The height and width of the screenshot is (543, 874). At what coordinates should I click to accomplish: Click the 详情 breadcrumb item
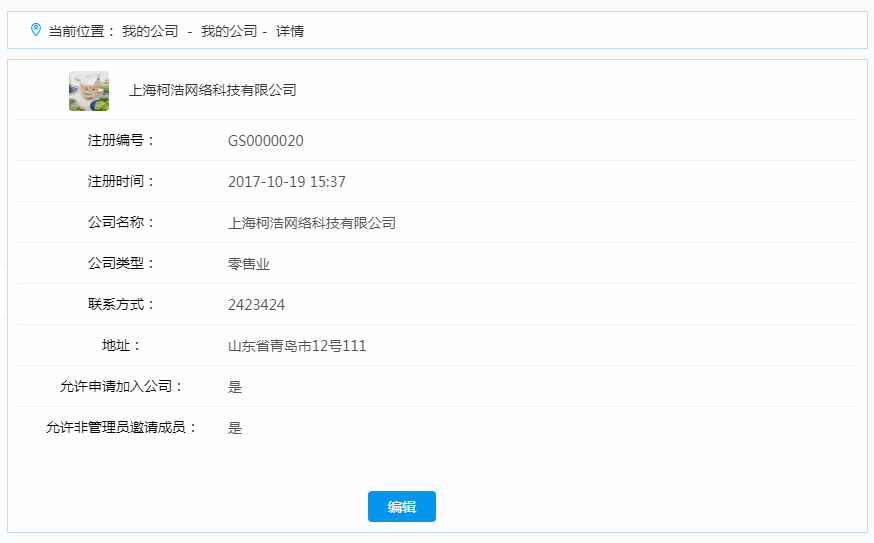coord(290,31)
